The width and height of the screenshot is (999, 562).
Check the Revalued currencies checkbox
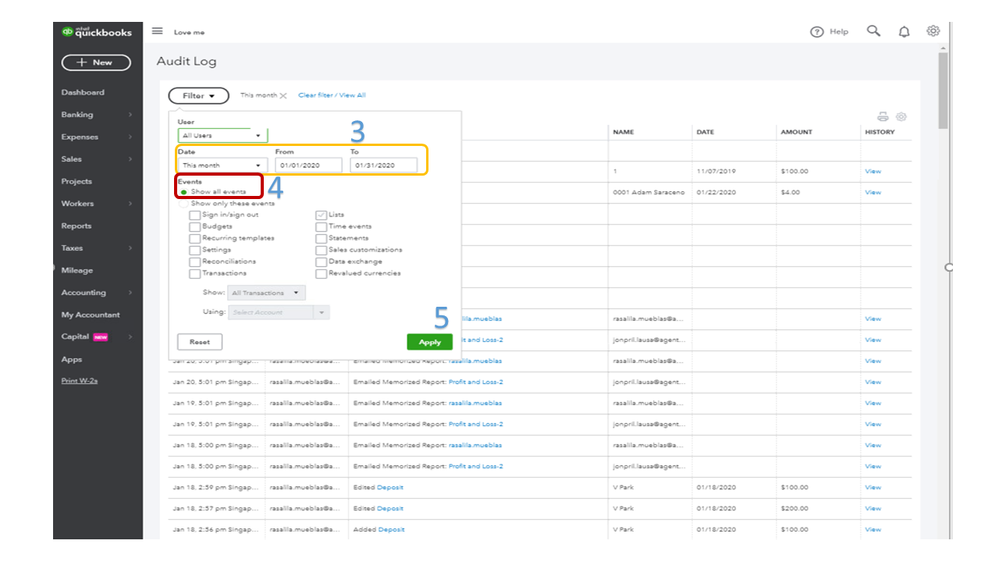321,273
